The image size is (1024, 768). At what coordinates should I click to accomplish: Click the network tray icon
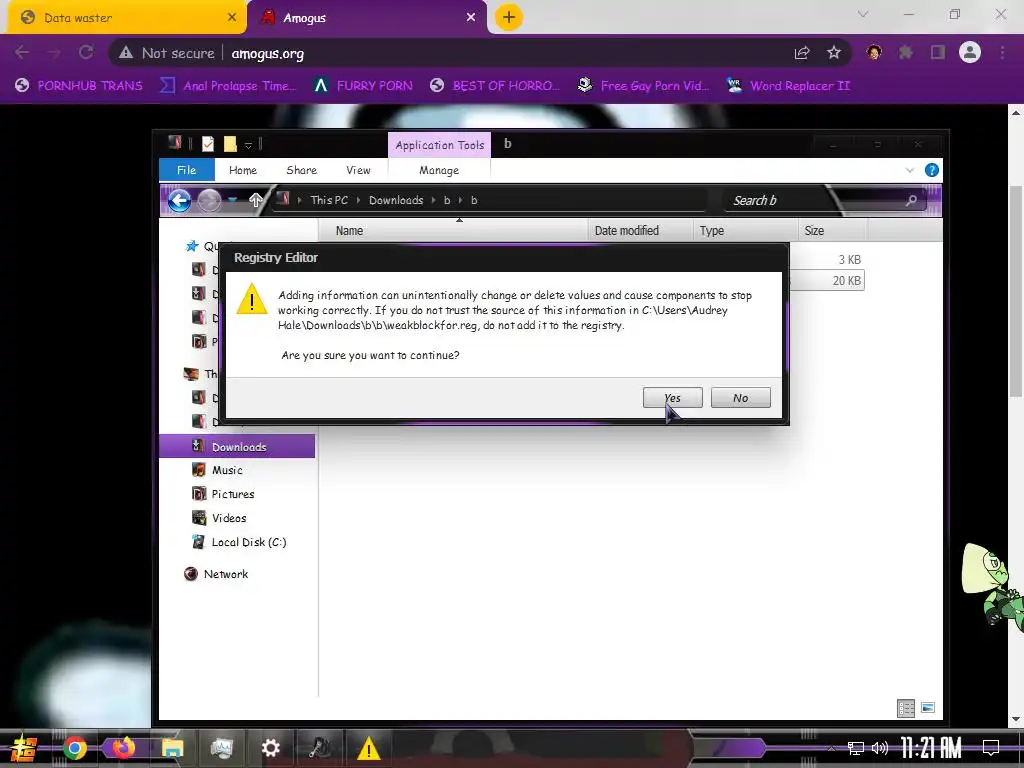[856, 748]
